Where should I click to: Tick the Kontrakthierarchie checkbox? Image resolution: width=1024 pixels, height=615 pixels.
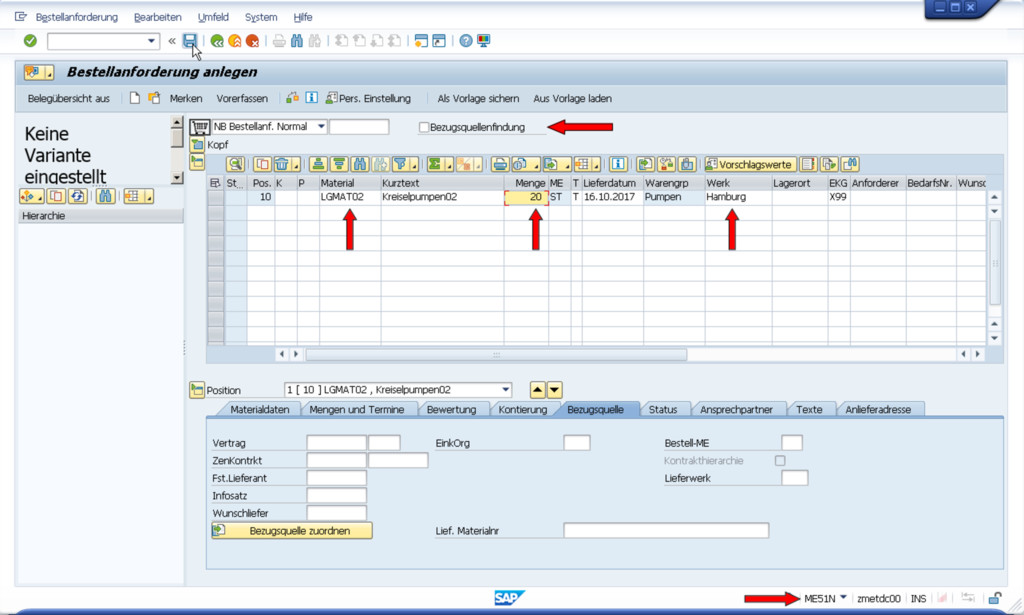(x=780, y=460)
